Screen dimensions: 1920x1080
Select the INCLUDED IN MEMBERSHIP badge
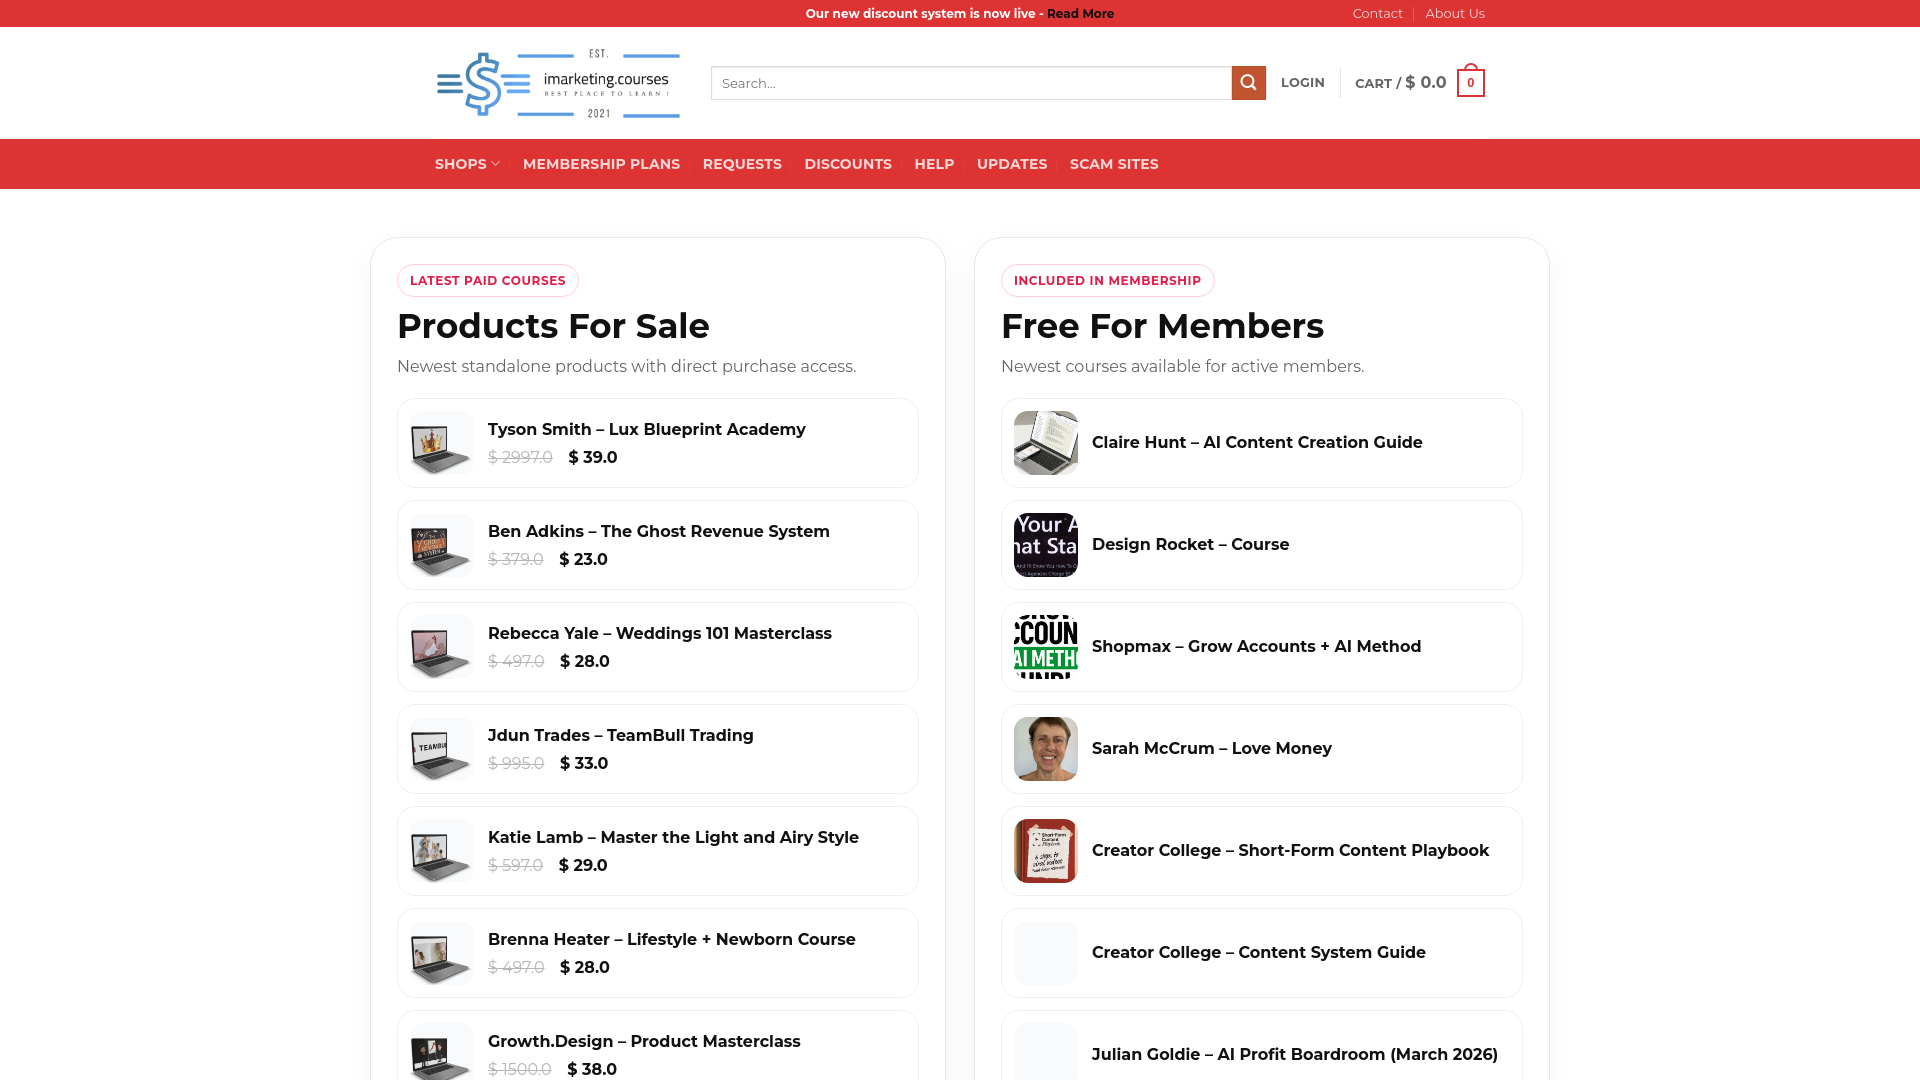coord(1108,281)
